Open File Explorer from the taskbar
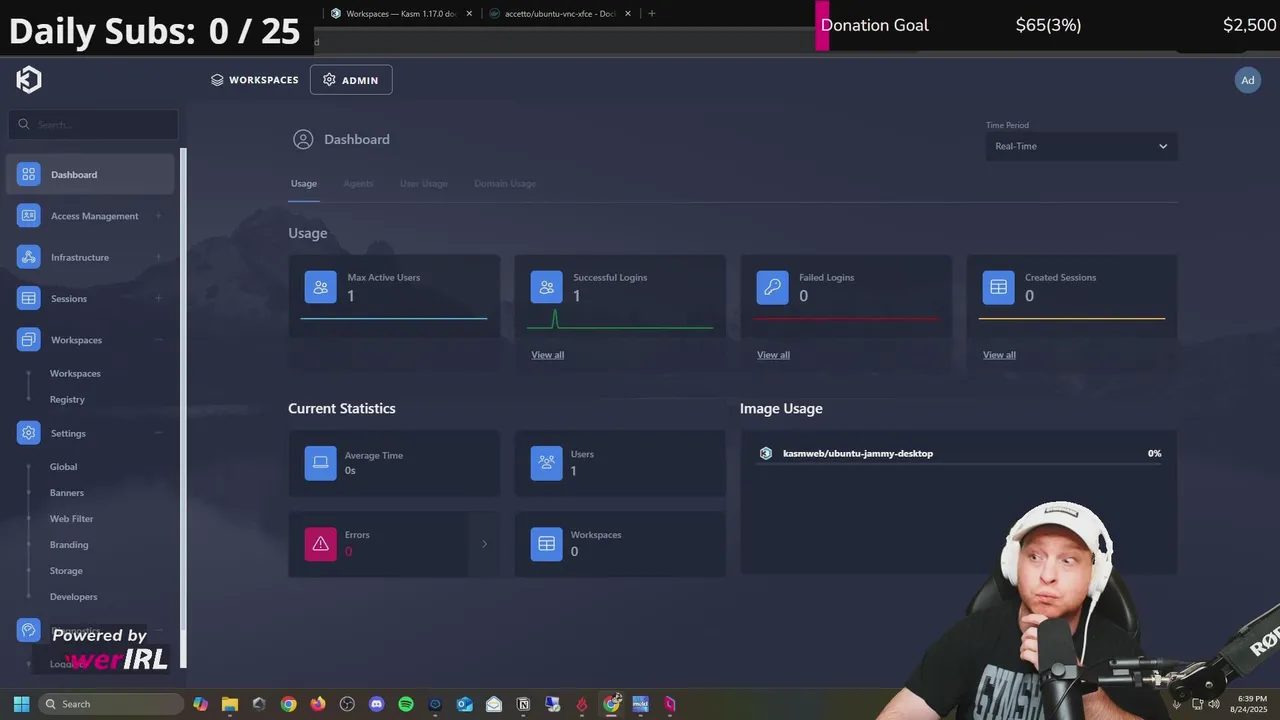 (229, 704)
